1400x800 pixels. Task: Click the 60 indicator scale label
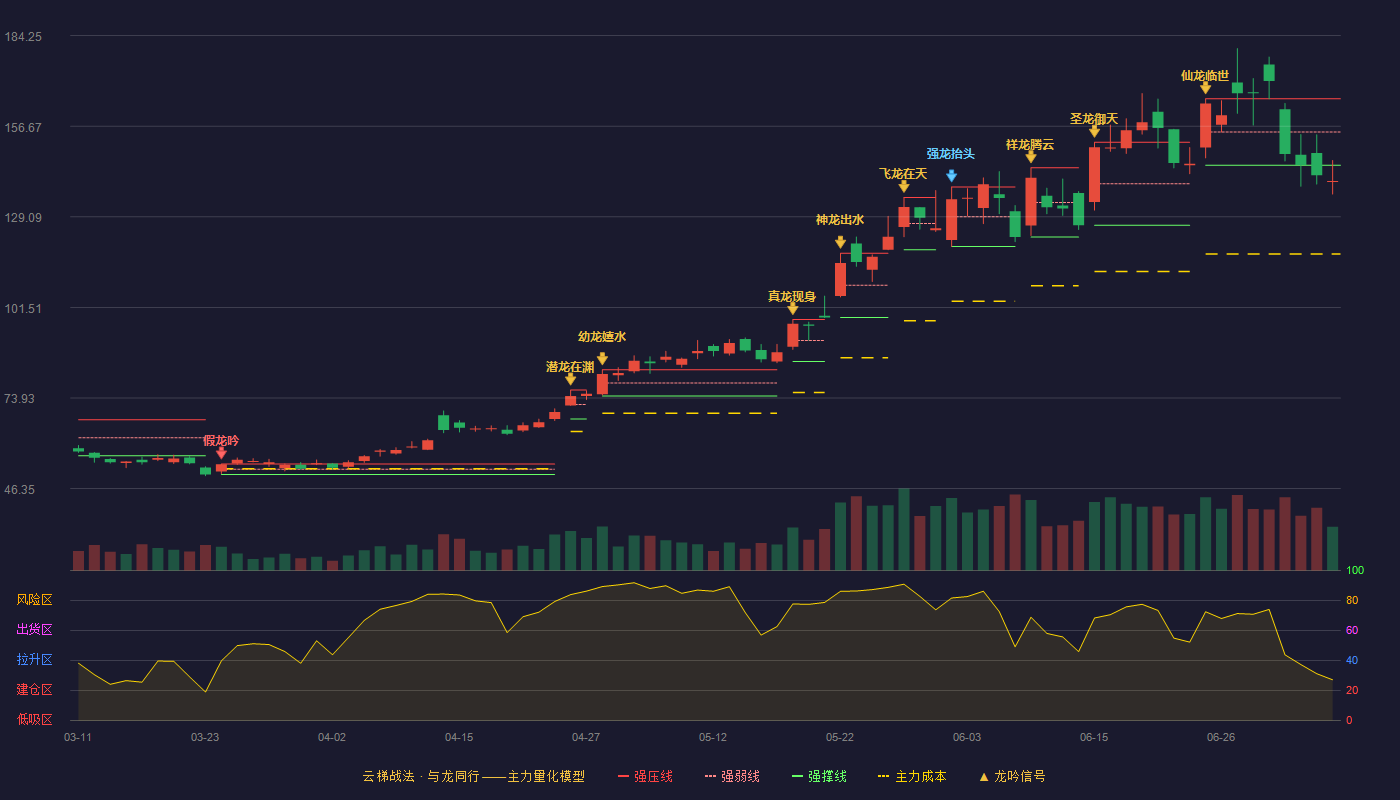click(1352, 630)
